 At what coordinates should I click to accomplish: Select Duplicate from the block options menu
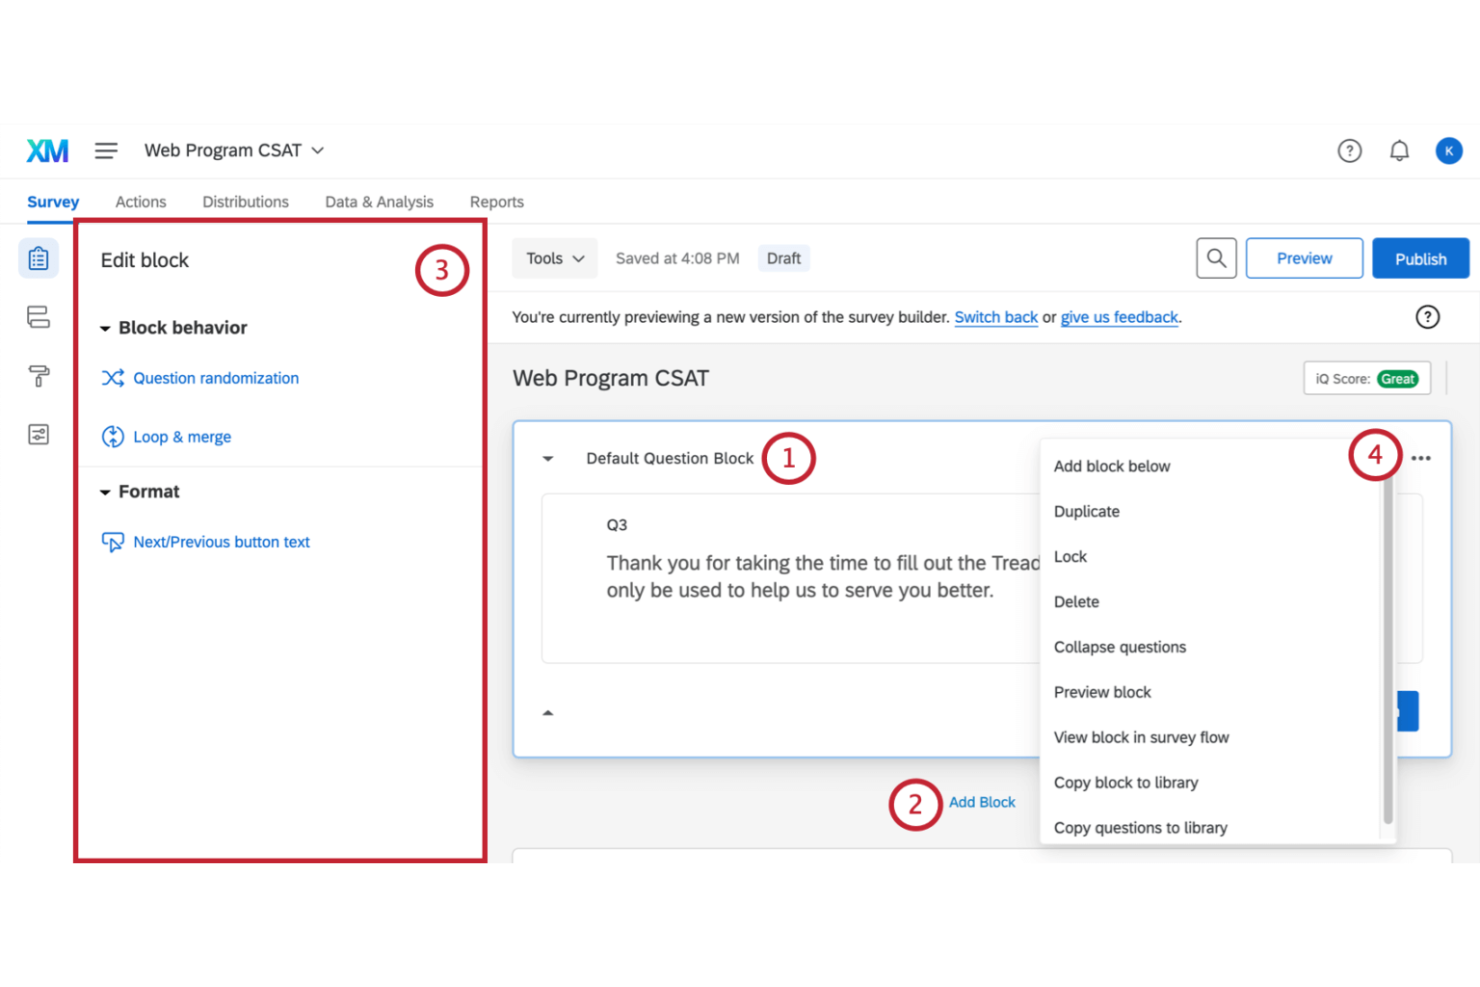click(1086, 511)
